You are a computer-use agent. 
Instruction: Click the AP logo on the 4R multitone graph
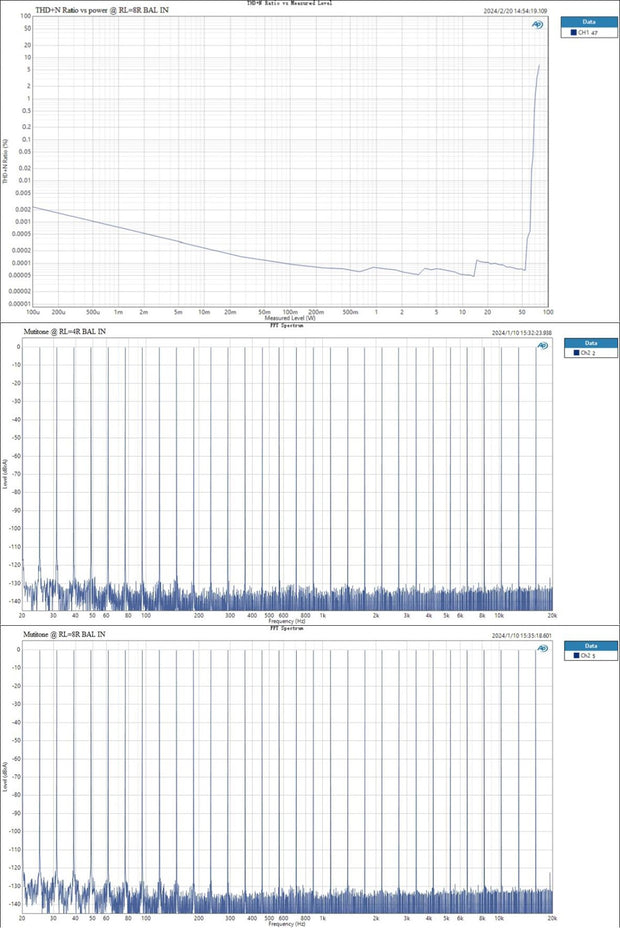(x=541, y=346)
